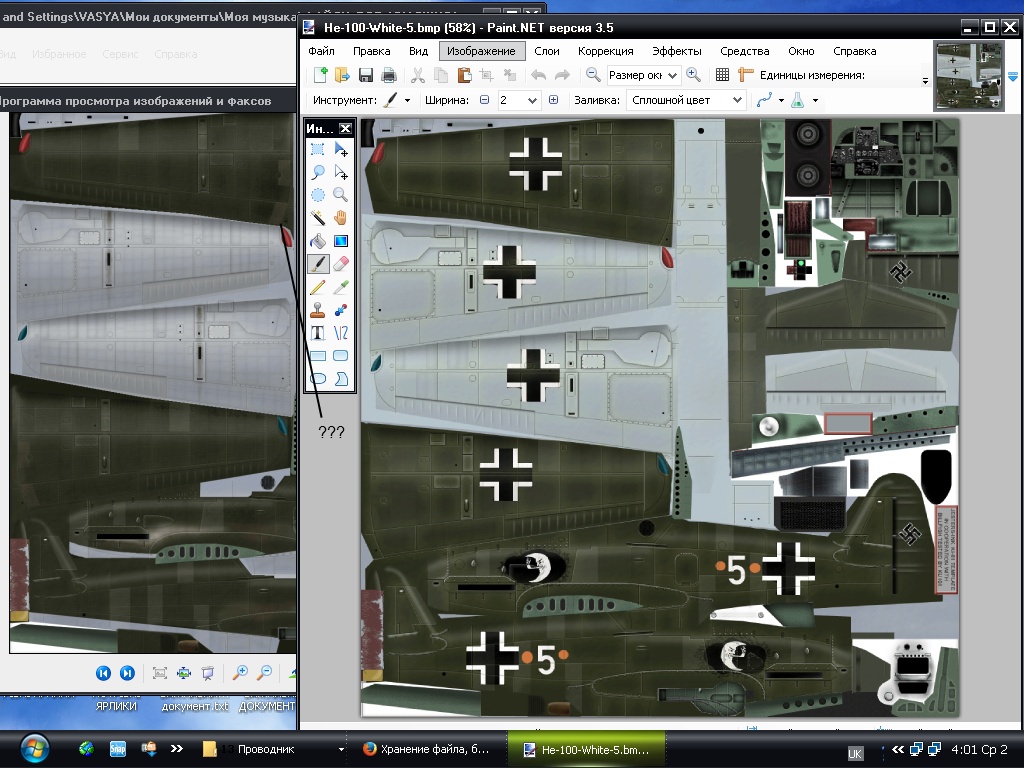The image size is (1024, 768).
Task: Open the Эффекты menu
Action: 677,51
